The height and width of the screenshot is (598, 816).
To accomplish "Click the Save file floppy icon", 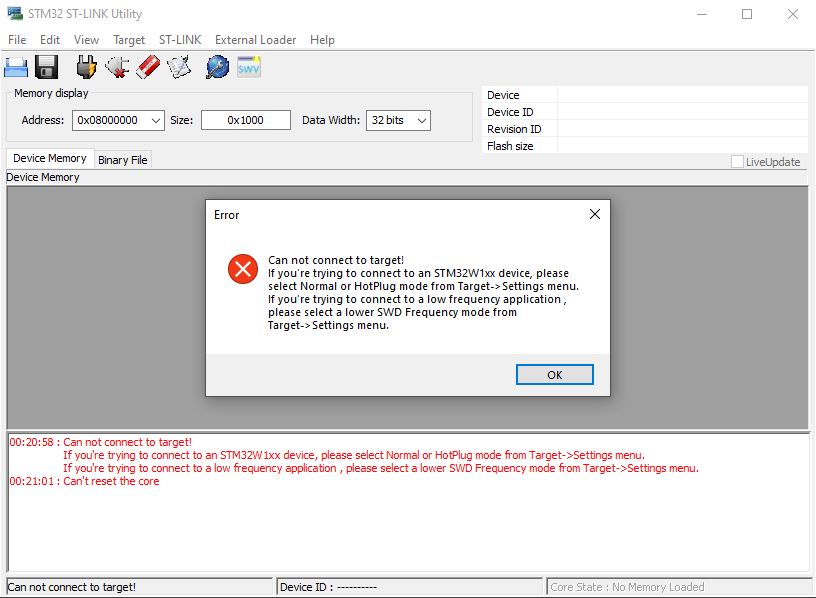I will tap(47, 67).
